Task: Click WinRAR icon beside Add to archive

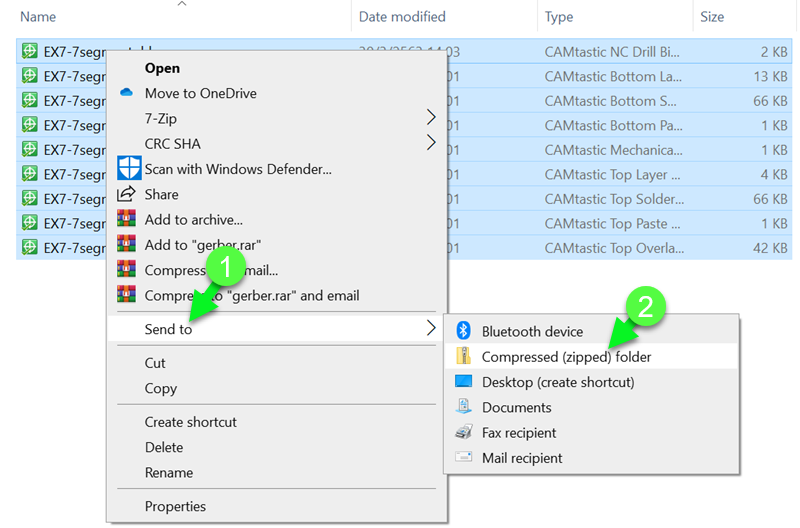Action: point(126,218)
